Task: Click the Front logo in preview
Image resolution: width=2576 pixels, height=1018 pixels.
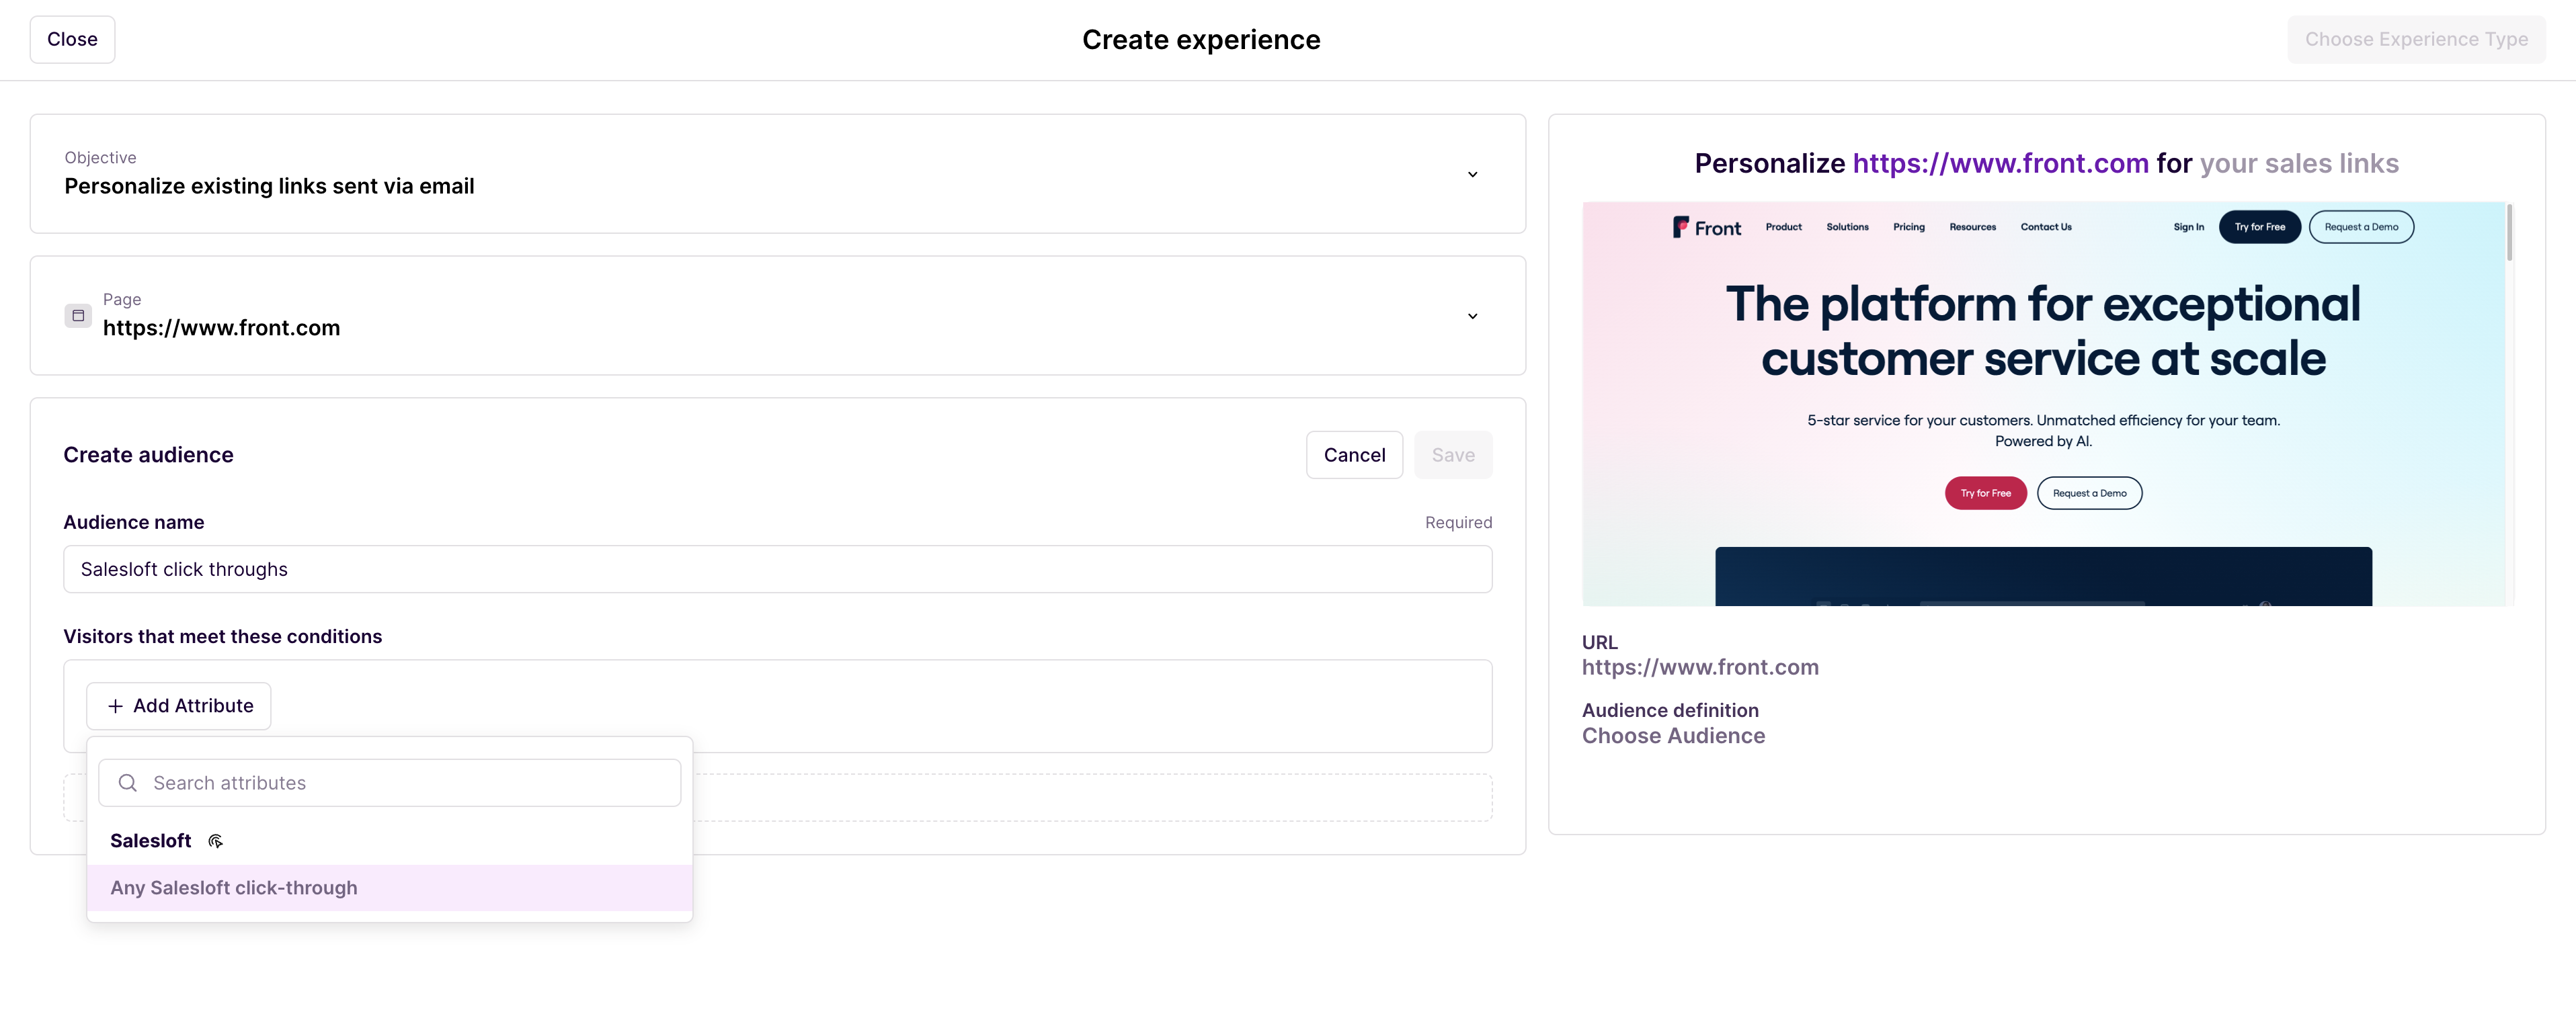Action: click(x=1706, y=228)
